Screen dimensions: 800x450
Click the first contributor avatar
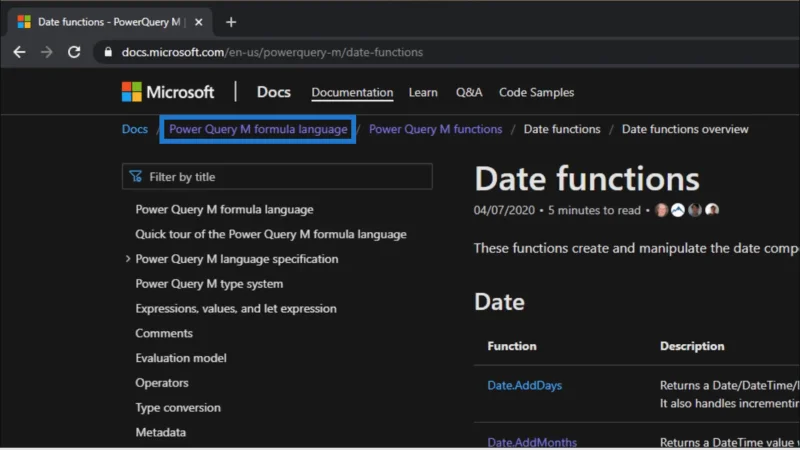click(x=662, y=210)
